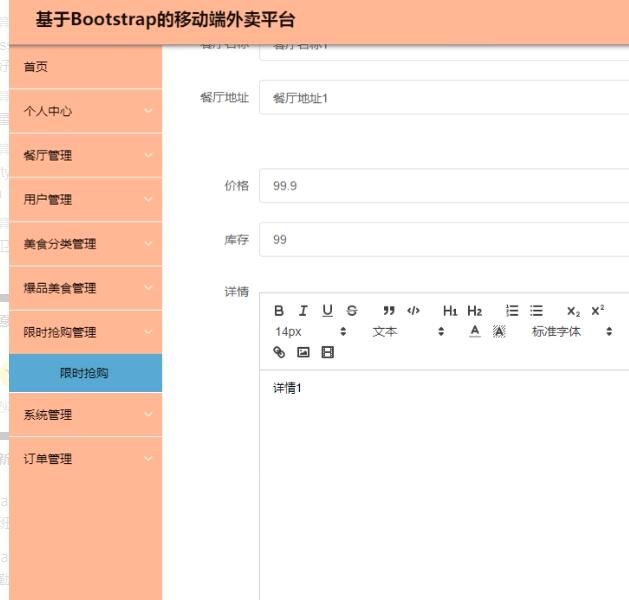Open the text color picker
The height and width of the screenshot is (600, 629).
click(x=475, y=331)
